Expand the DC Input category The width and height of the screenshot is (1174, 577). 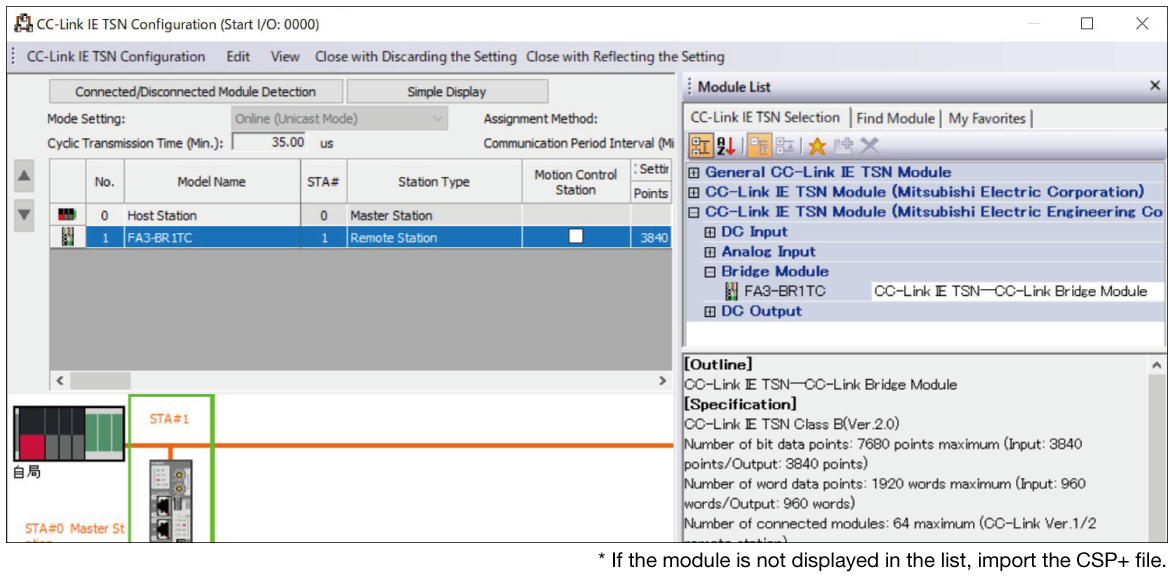click(710, 232)
